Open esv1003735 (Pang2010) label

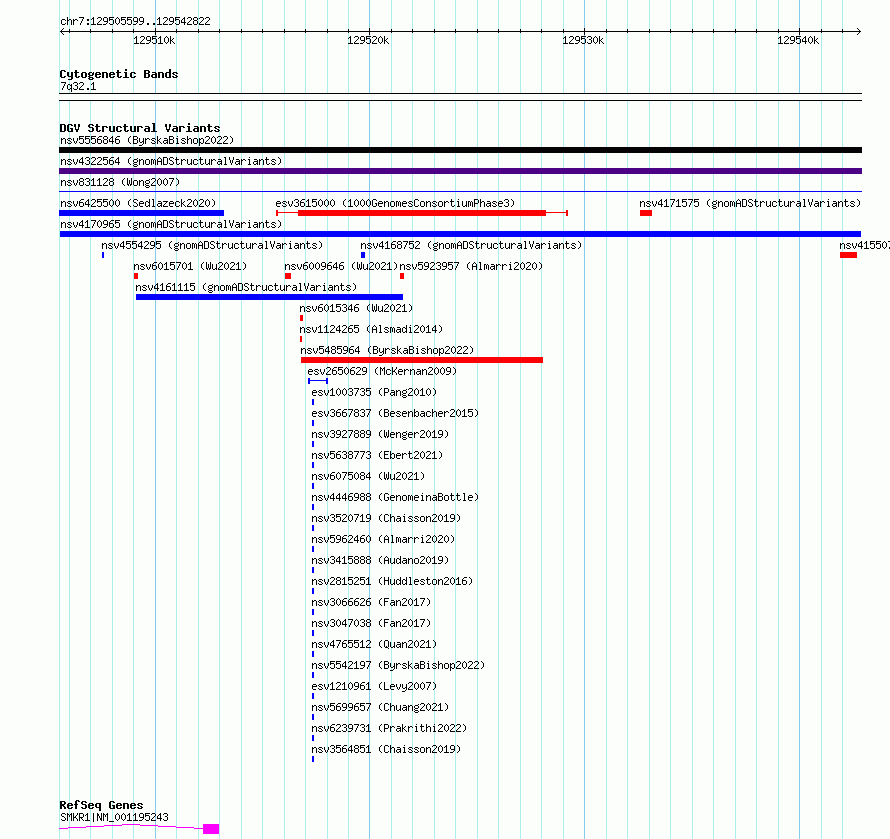click(x=374, y=392)
